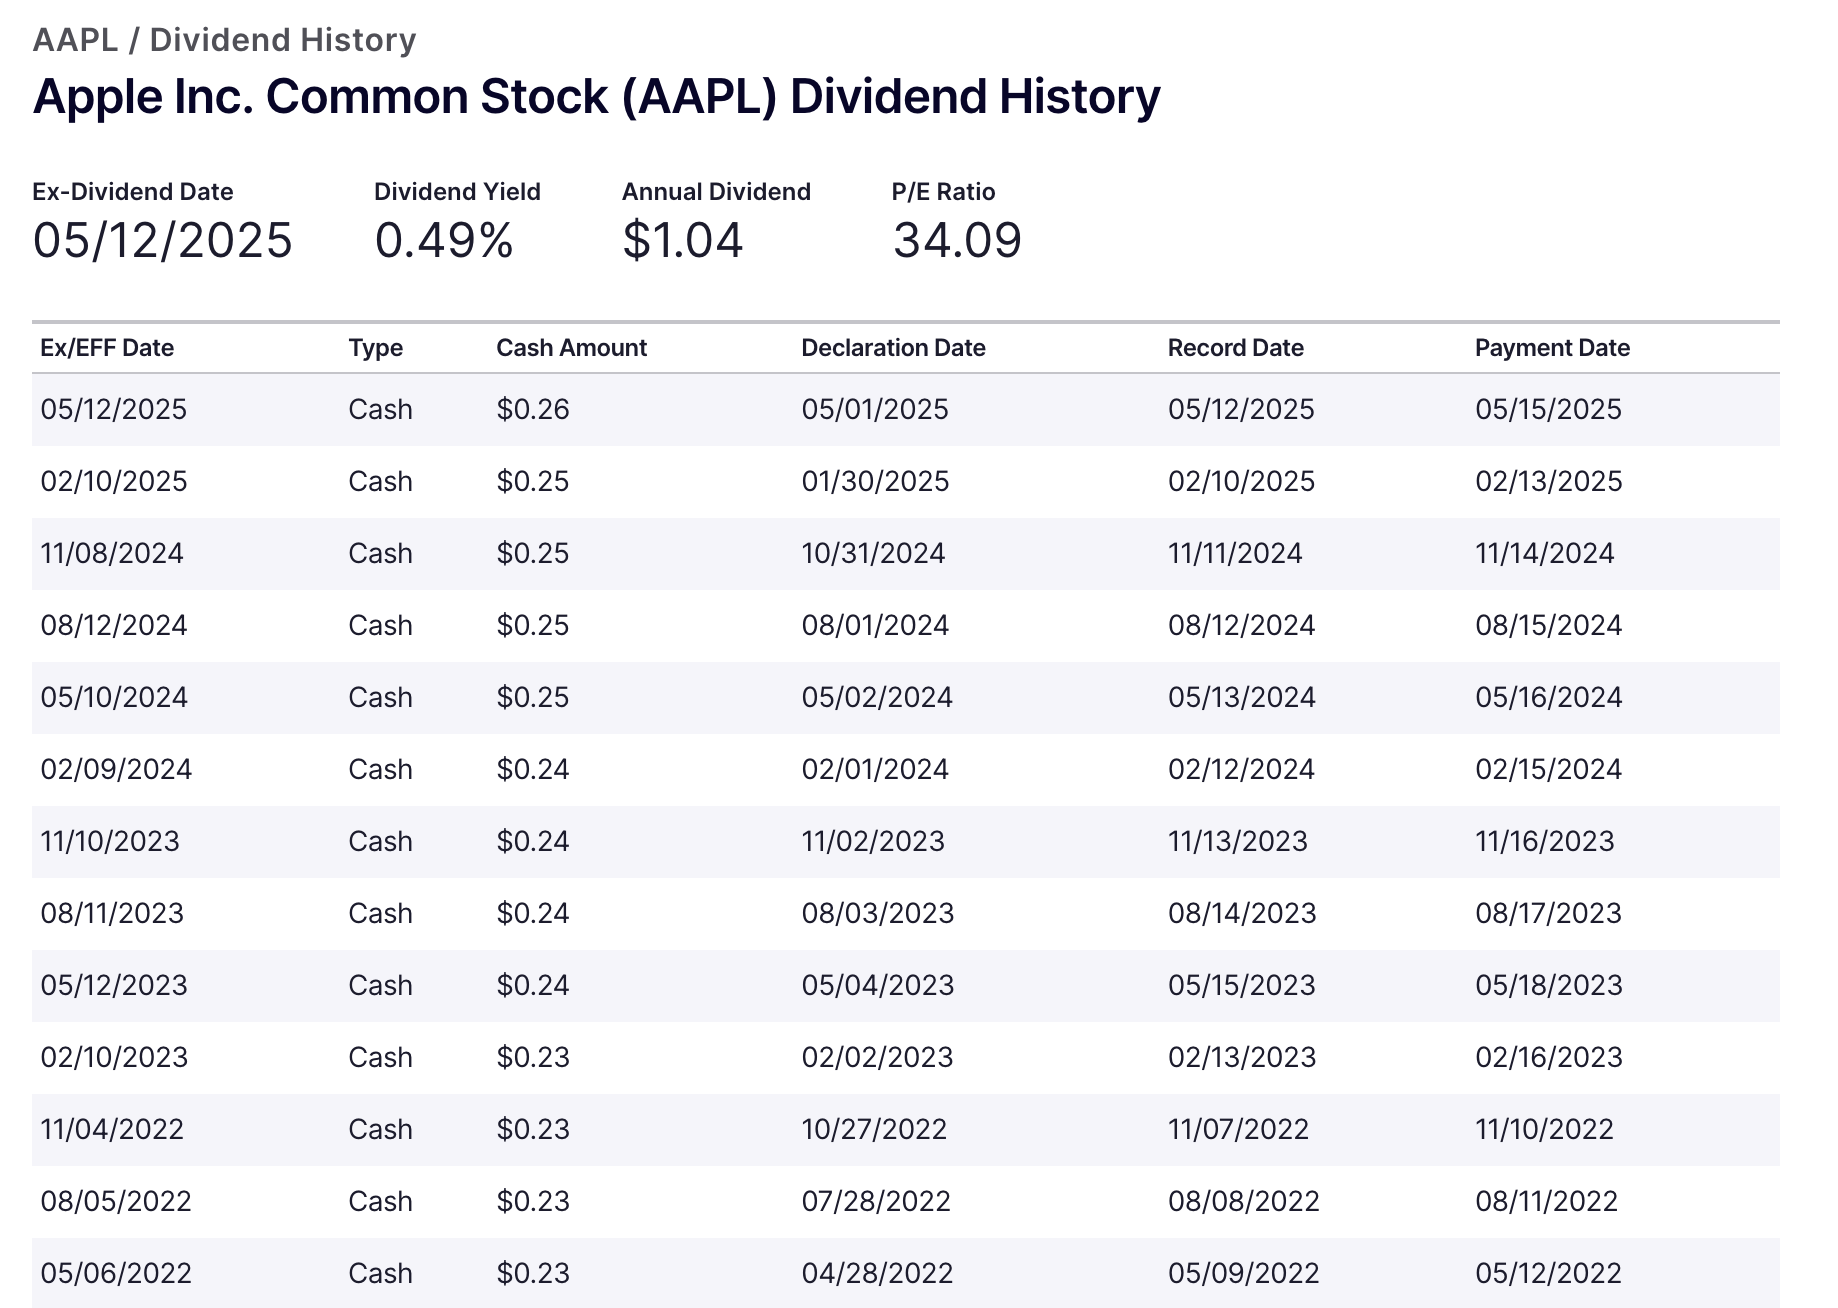Click the Declaration Date column header
The width and height of the screenshot is (1838, 1308).
(x=894, y=348)
